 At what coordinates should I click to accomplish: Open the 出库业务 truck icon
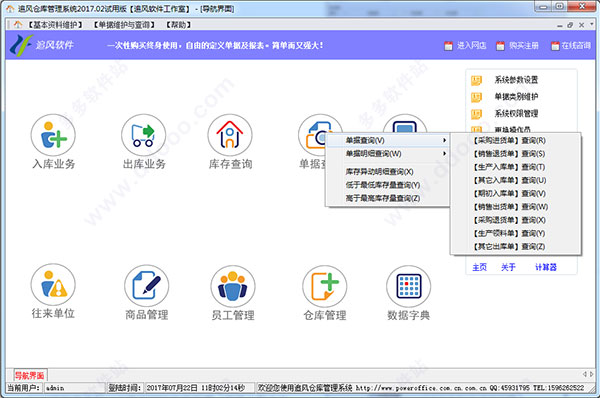pyautogui.click(x=143, y=135)
